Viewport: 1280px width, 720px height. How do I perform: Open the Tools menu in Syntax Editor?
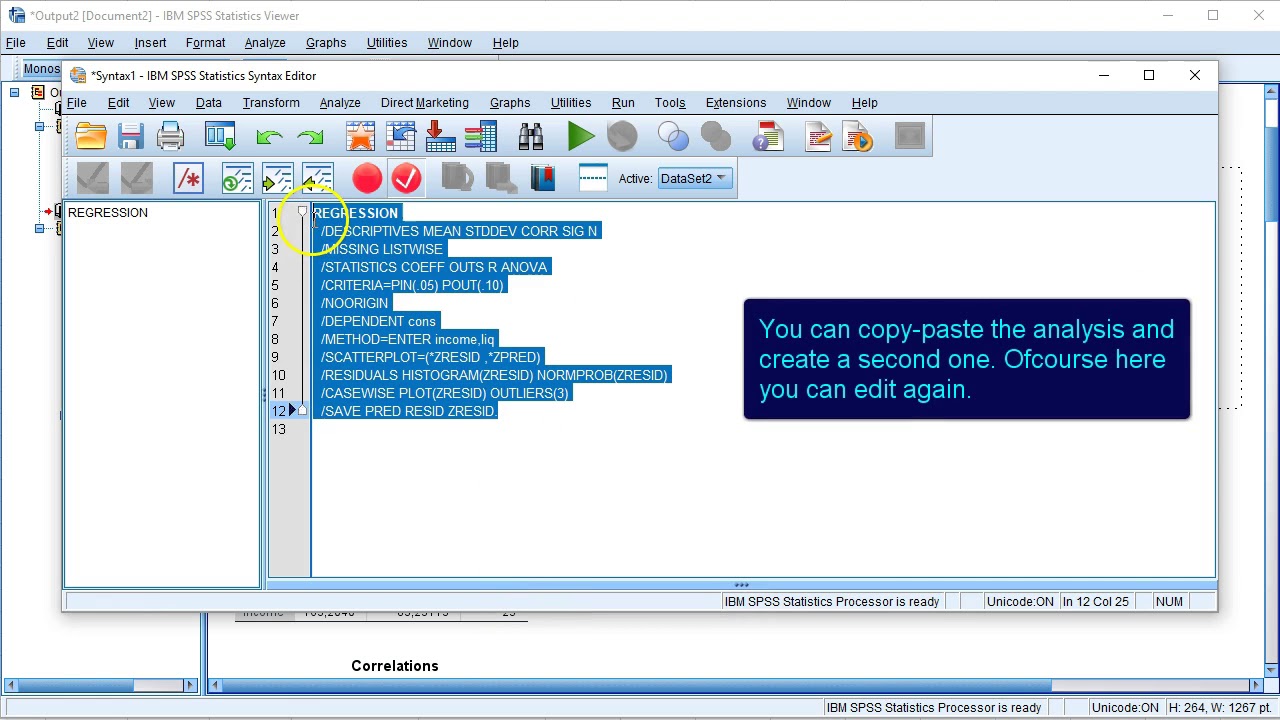670,103
